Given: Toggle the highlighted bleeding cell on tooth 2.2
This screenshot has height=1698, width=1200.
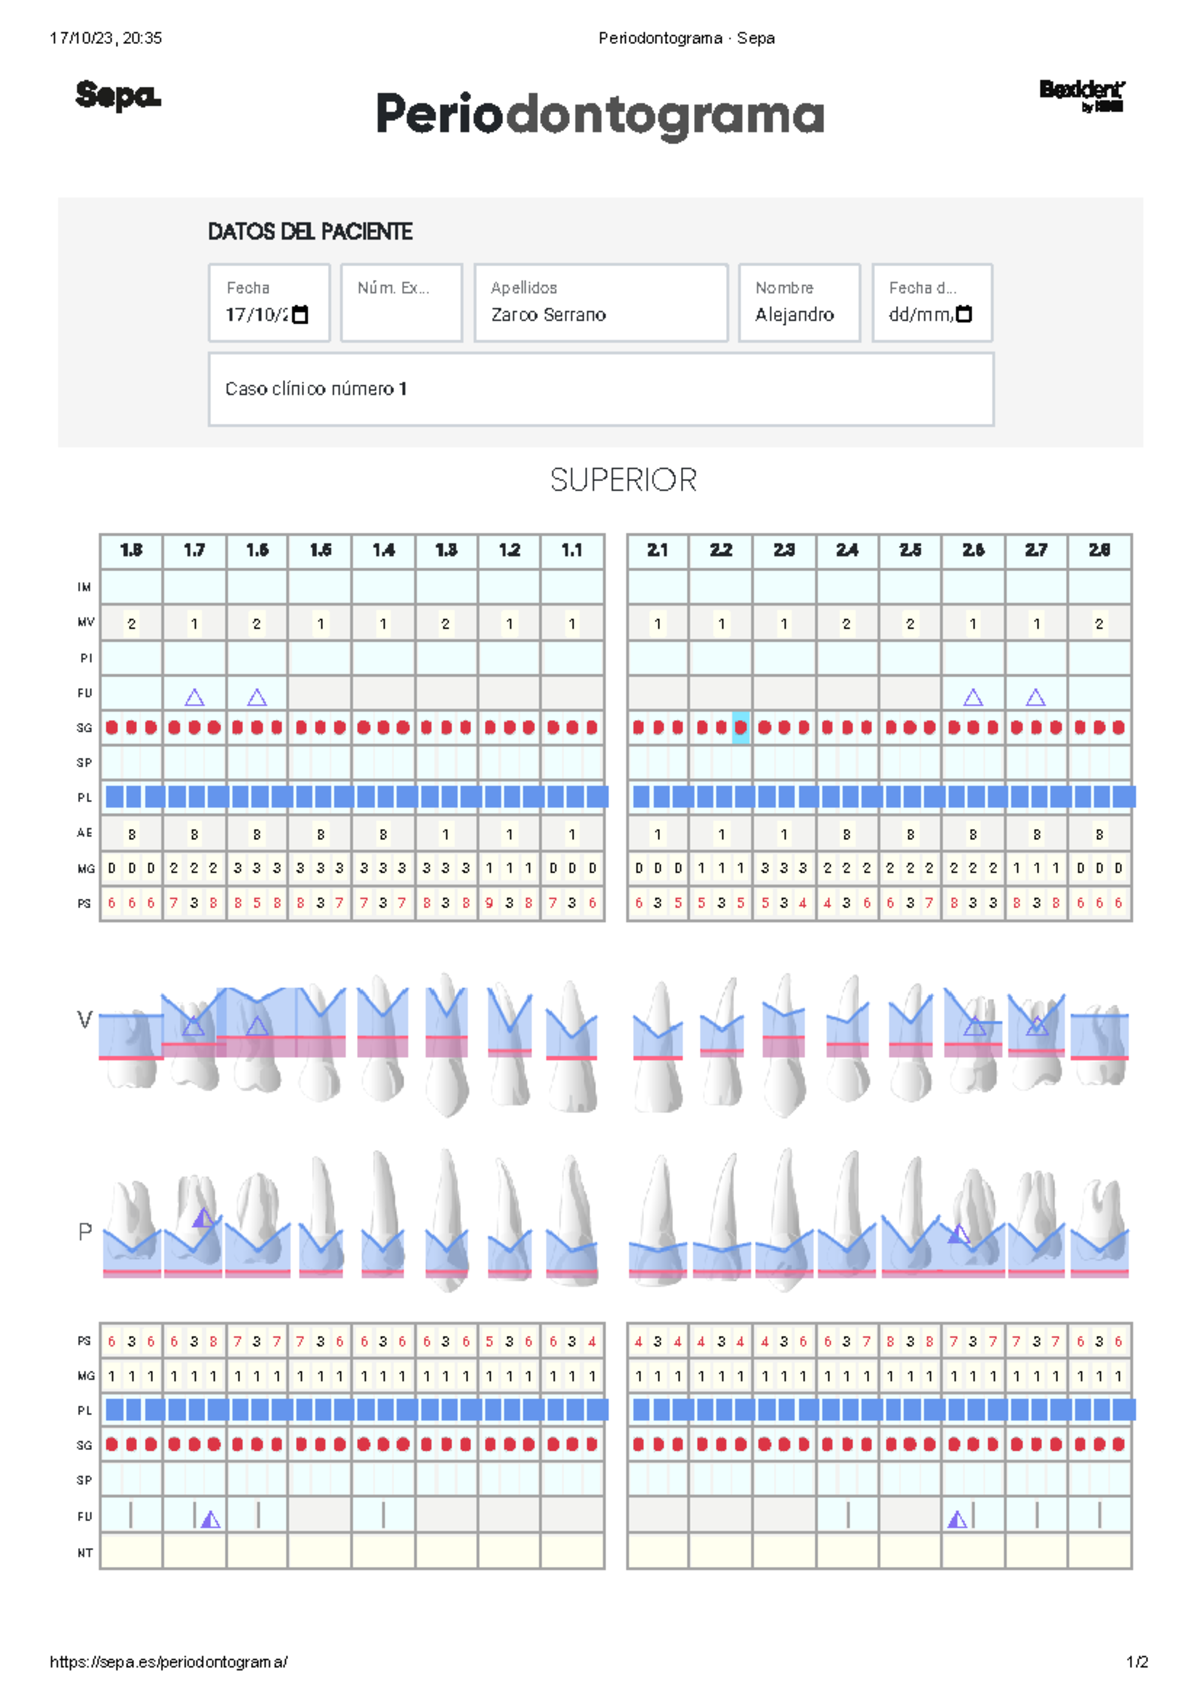Looking at the screenshot, I should (739, 727).
